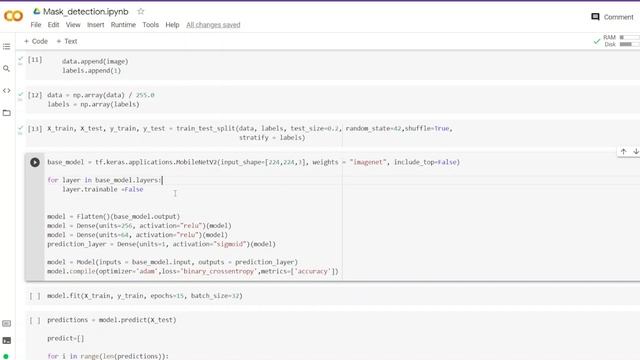Viewport: 640px width, 360px height.
Task: Click the 'data.append(image)' line
Action: tap(95, 61)
